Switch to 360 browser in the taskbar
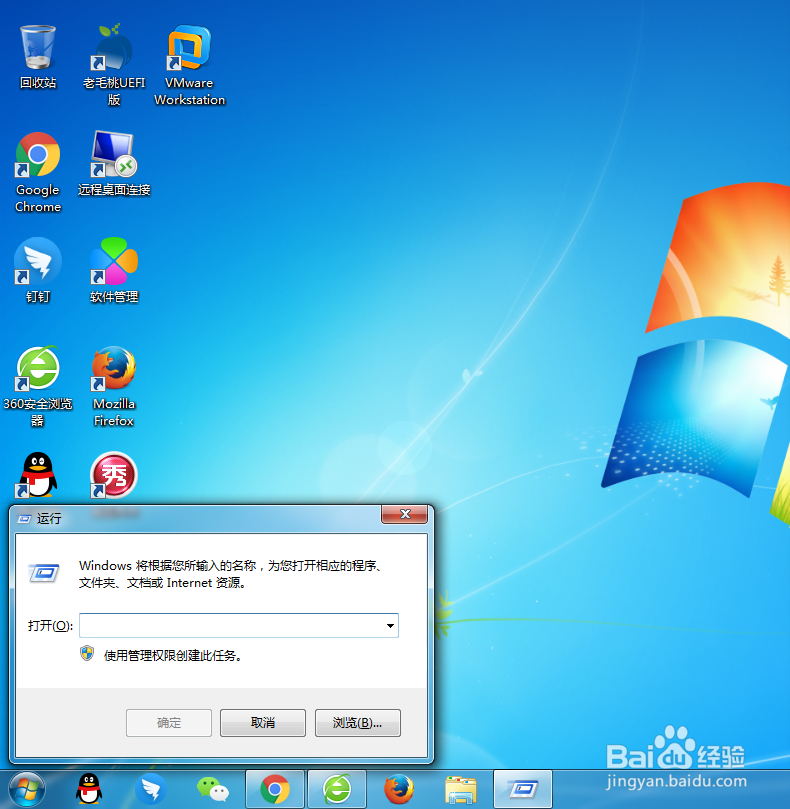Viewport: 790px width, 809px height. point(337,789)
